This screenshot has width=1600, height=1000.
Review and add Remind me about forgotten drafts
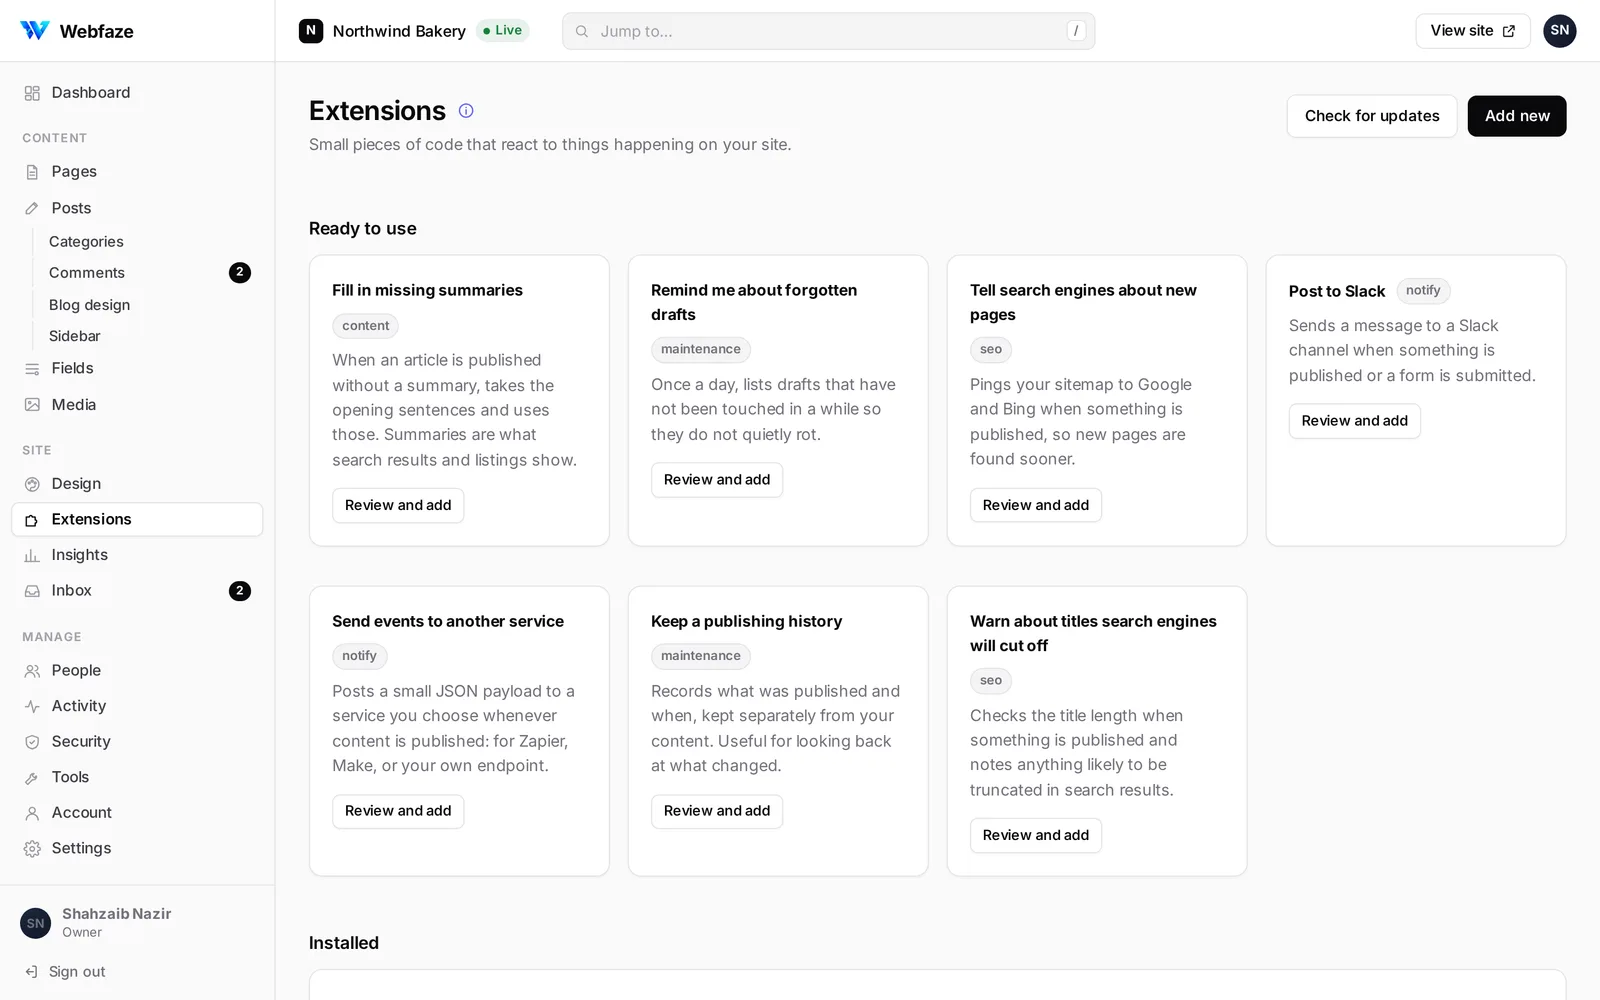pos(717,480)
